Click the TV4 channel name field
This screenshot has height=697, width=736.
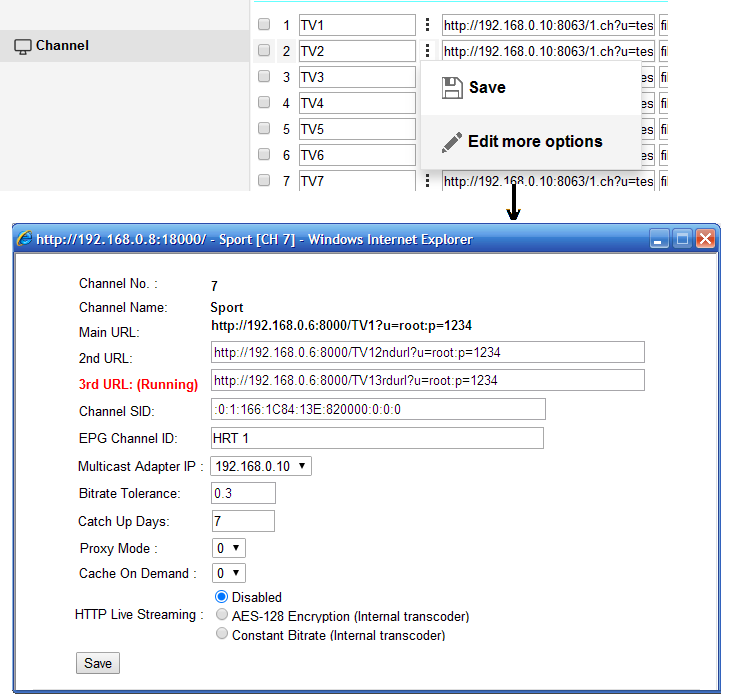tap(356, 103)
